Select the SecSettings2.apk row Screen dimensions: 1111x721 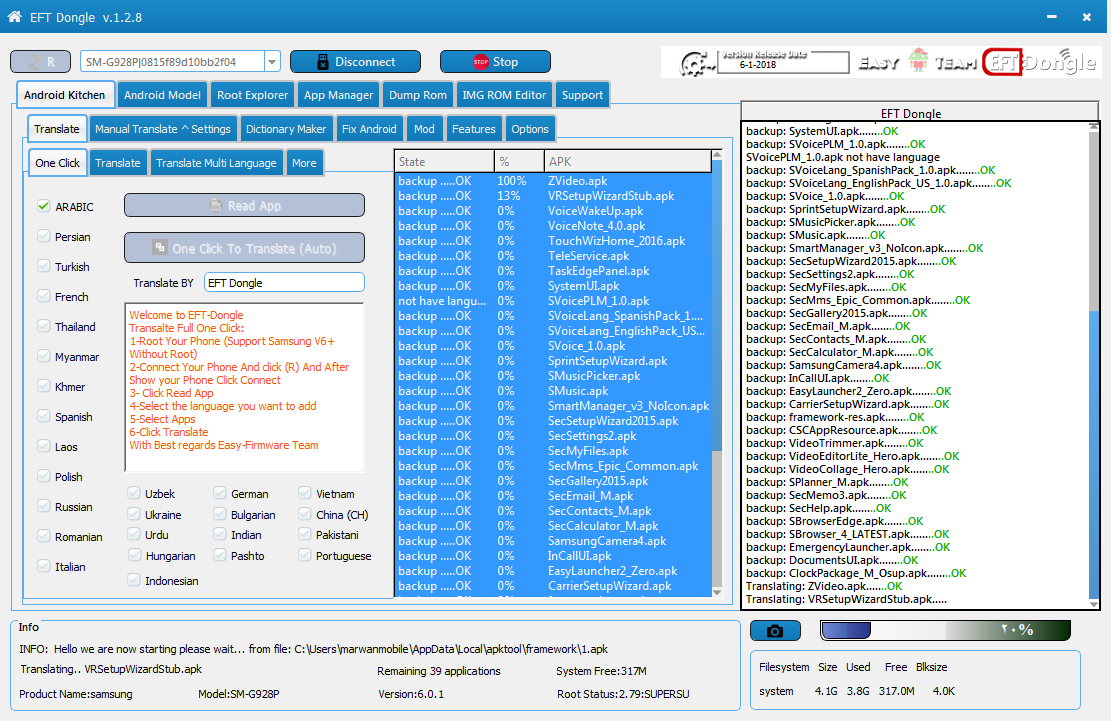point(553,436)
